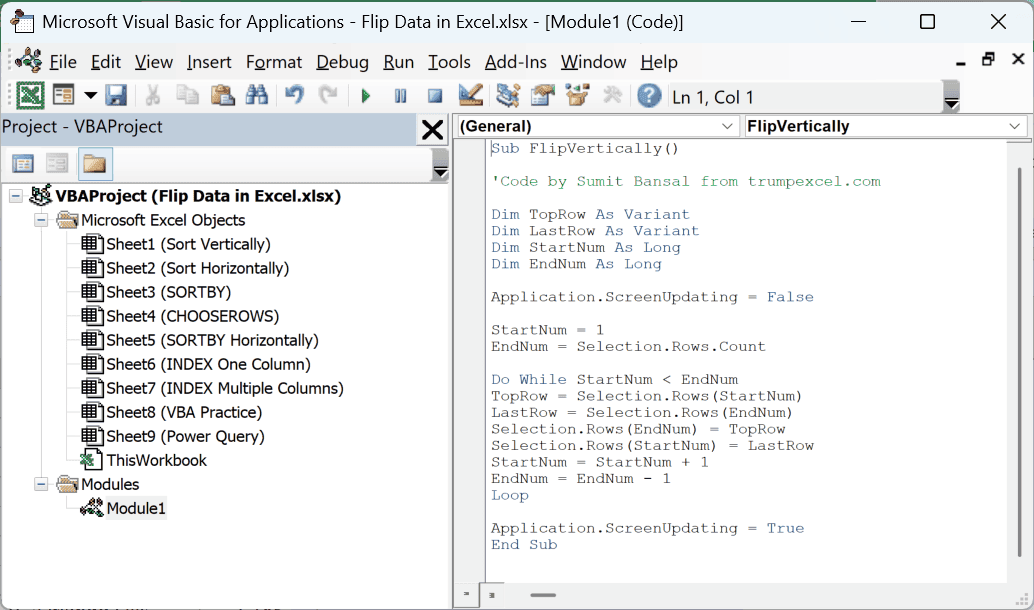Viewport: 1034px width, 610px height.
Task: Minimize the Module1 code window
Action: [x=961, y=62]
